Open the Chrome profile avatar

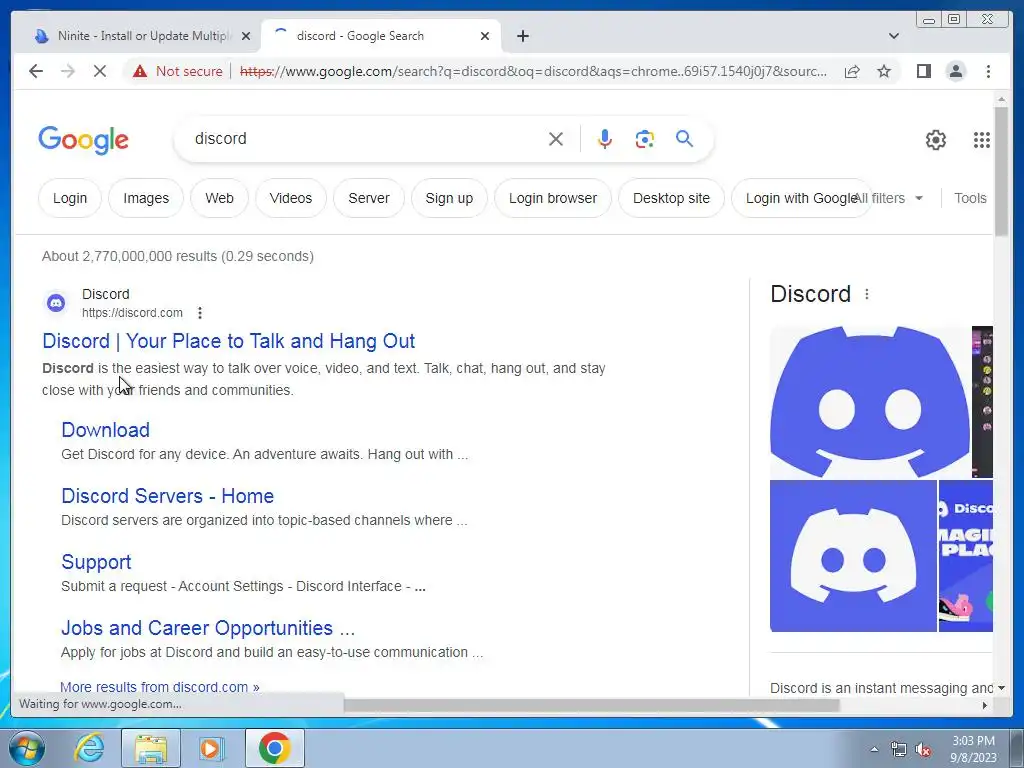tap(955, 71)
